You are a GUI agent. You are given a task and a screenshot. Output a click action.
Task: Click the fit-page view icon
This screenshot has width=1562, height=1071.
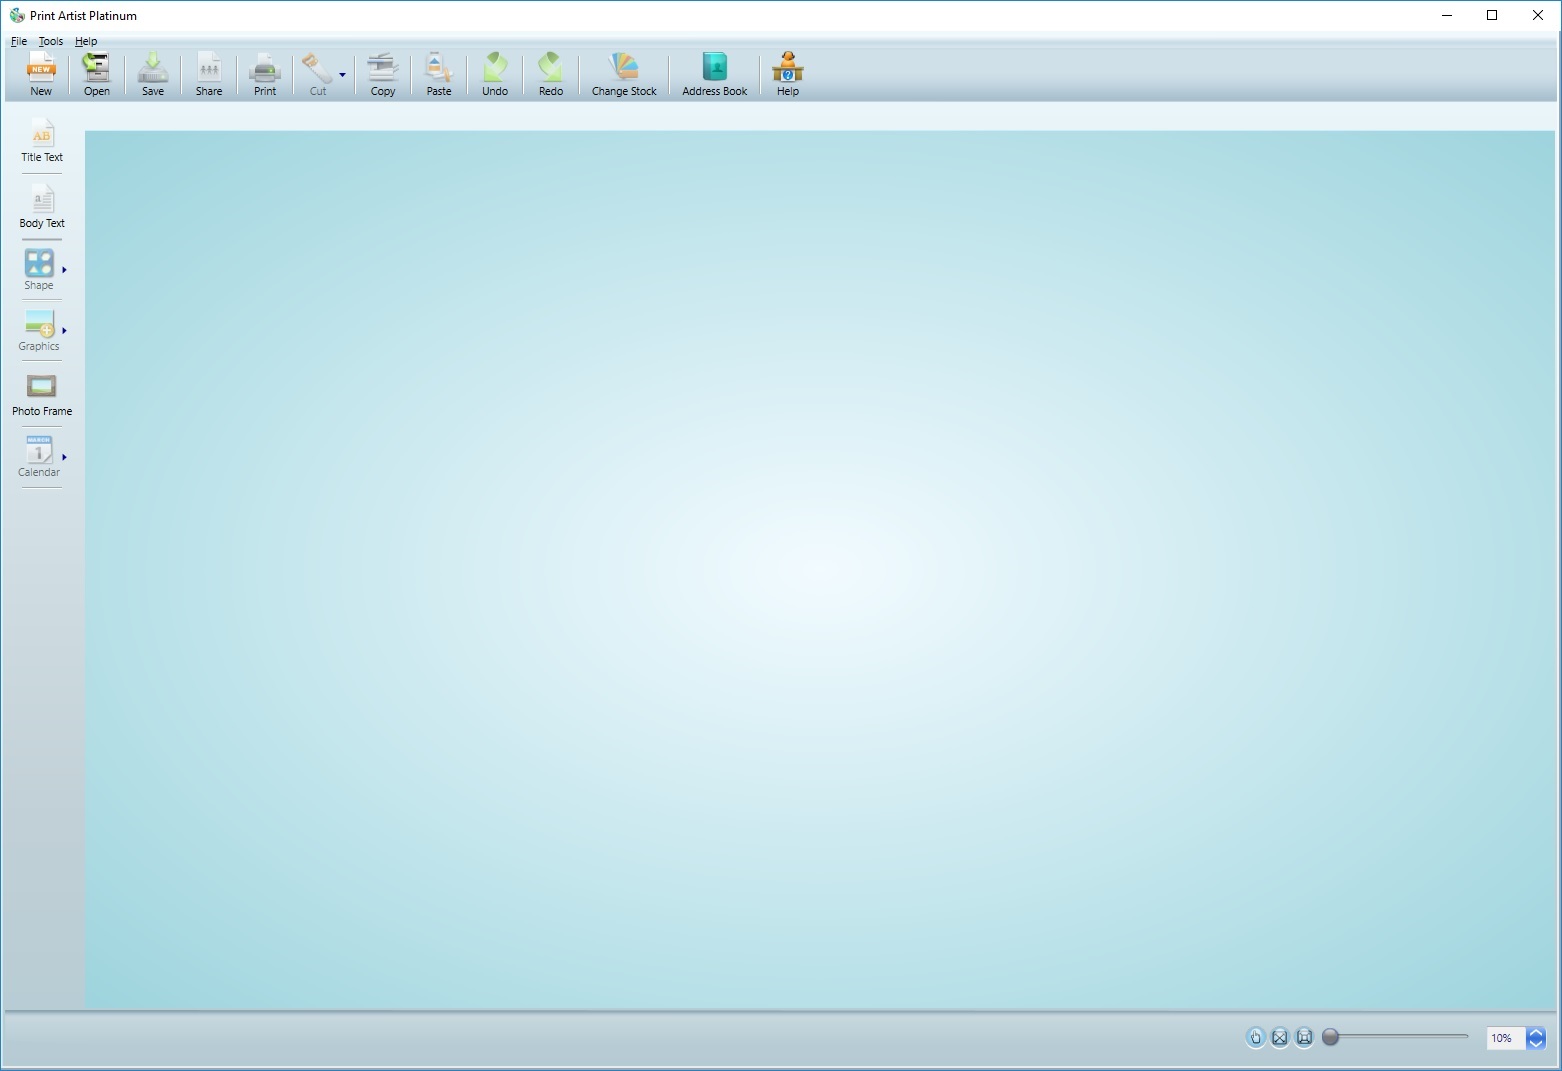tap(1304, 1038)
